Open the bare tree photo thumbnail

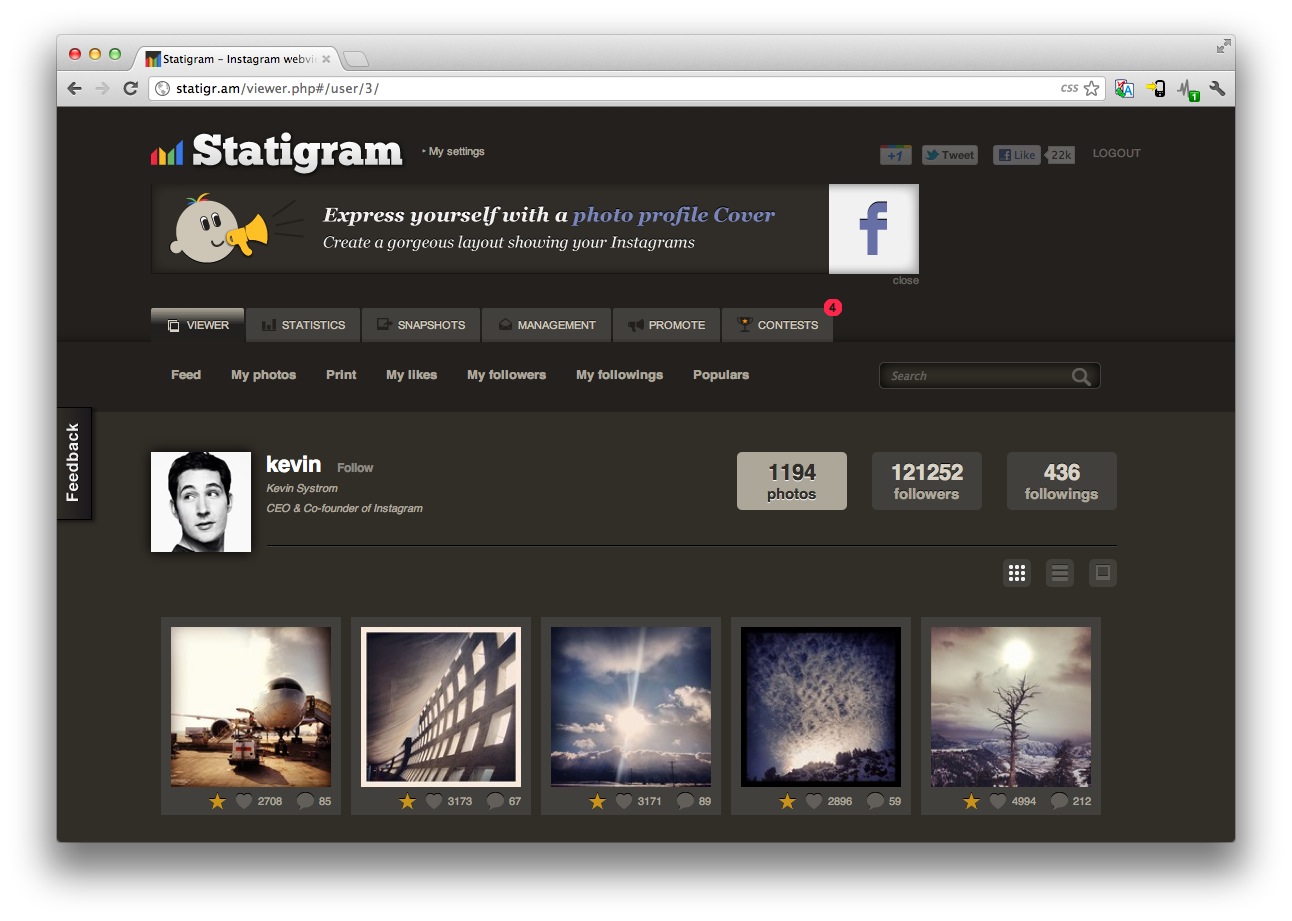[1011, 707]
